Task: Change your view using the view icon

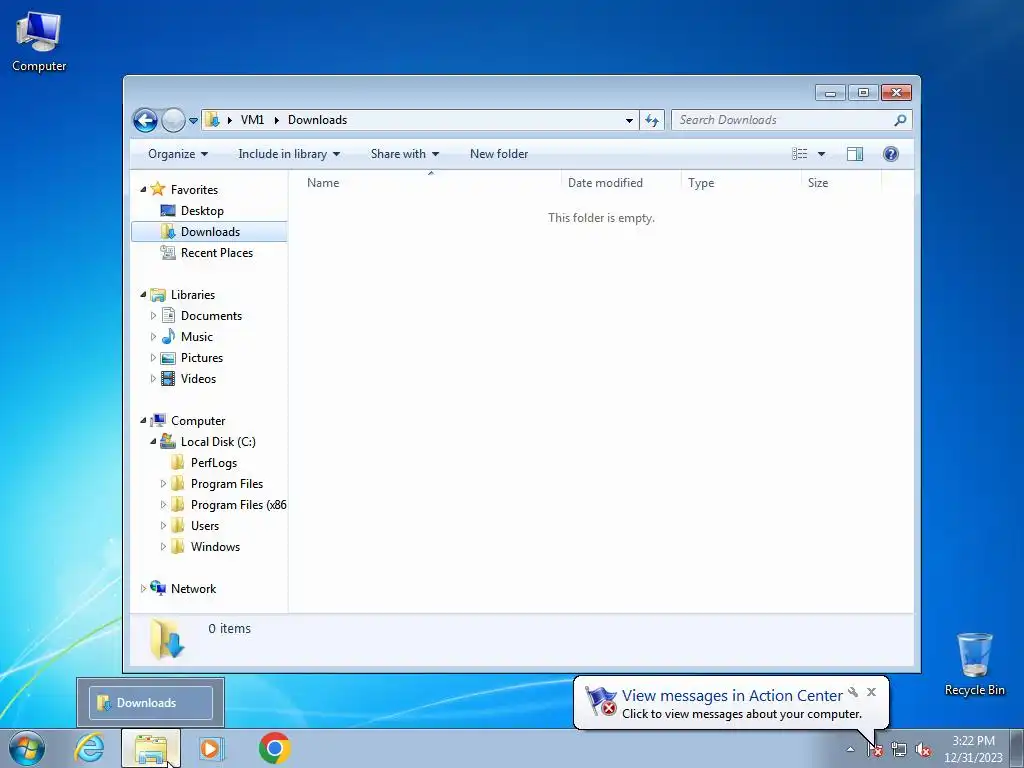Action: click(x=800, y=154)
